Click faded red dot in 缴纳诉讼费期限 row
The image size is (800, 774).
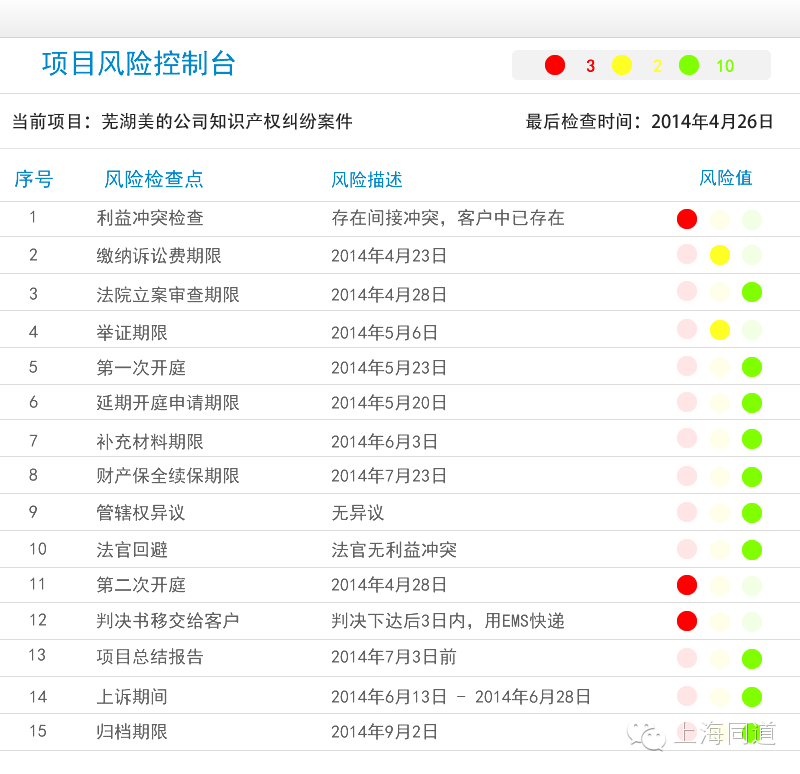[687, 254]
